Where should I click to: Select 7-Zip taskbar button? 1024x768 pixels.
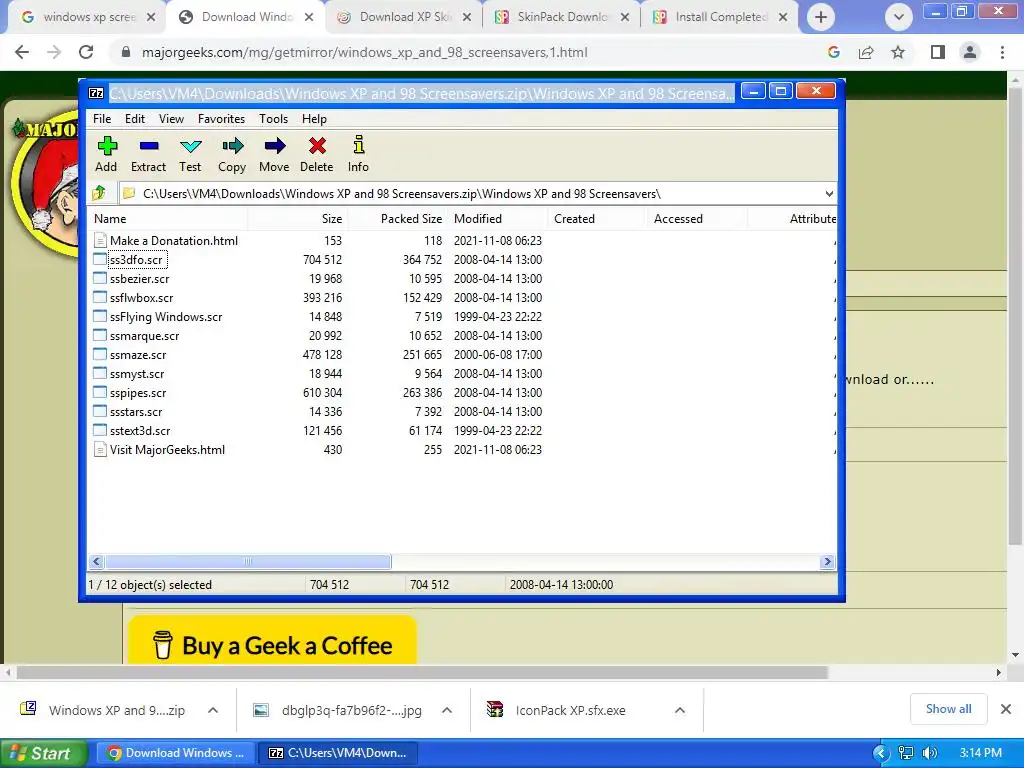point(338,753)
